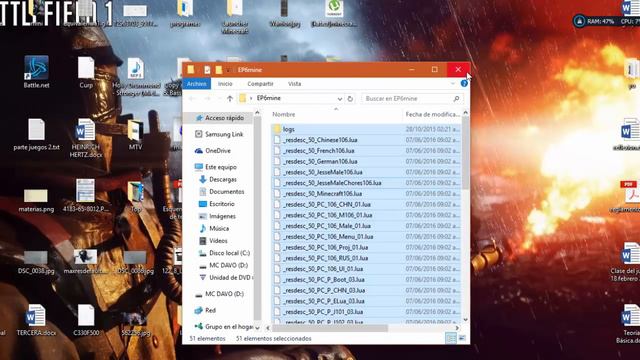Select DSC_0038.jpg desktop image
Image resolution: width=640 pixels, height=360 pixels.
(36, 263)
